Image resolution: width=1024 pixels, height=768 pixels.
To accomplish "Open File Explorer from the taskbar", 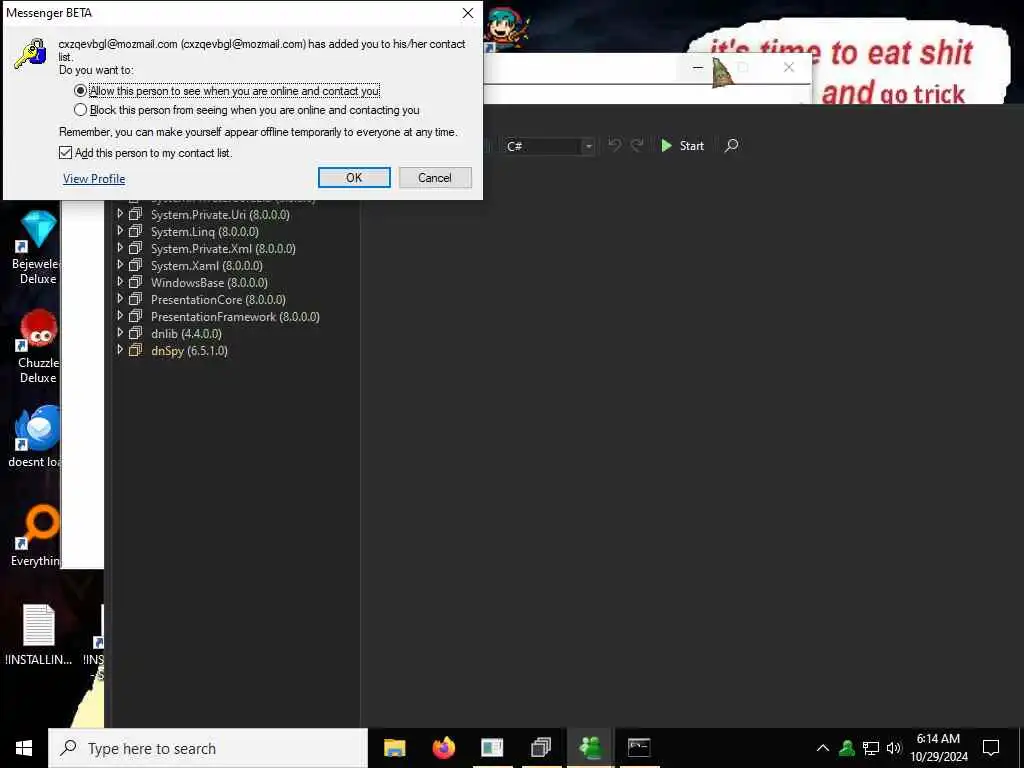I will (x=394, y=748).
